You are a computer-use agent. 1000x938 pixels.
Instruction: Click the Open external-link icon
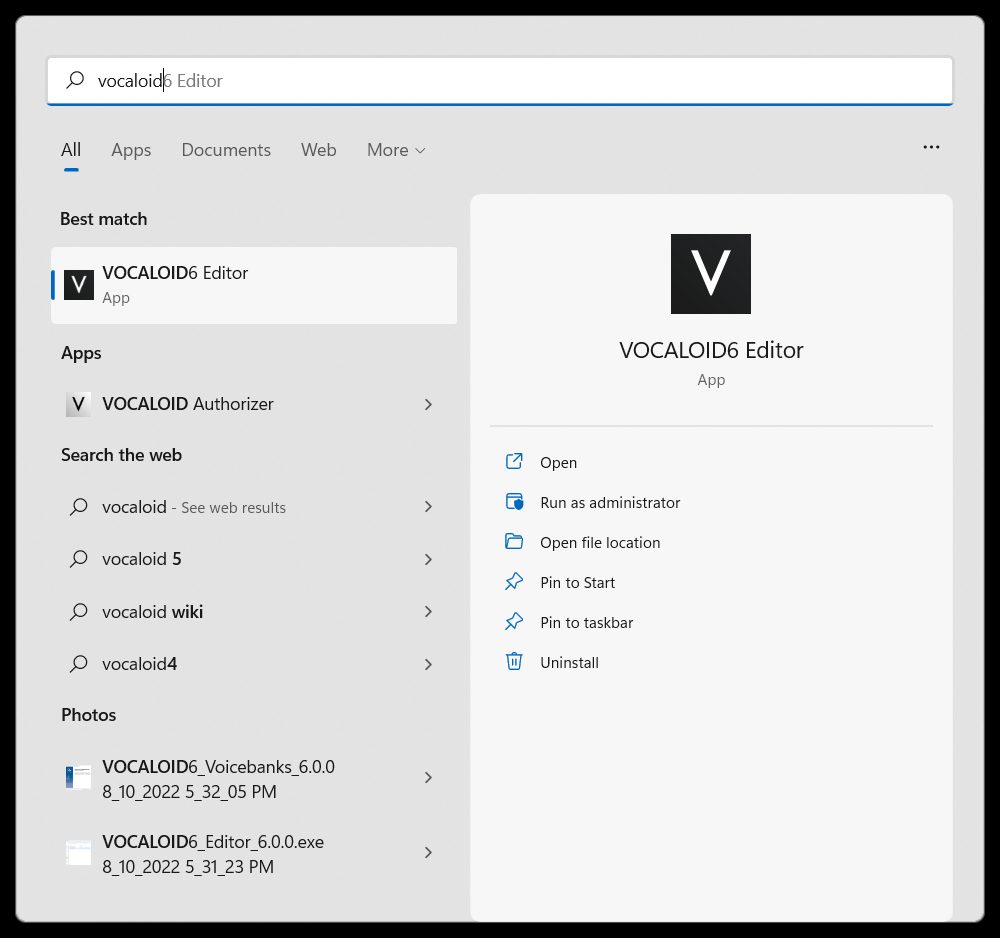514,462
